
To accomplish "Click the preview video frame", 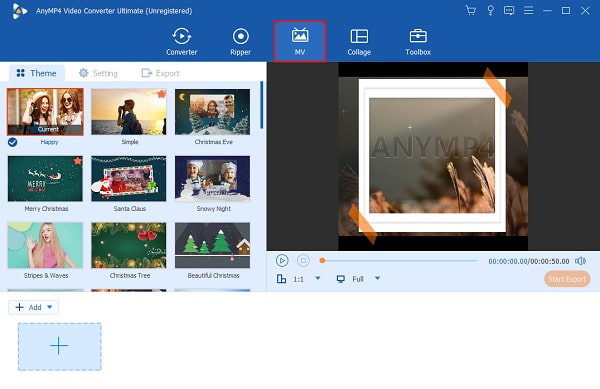I will [x=433, y=156].
